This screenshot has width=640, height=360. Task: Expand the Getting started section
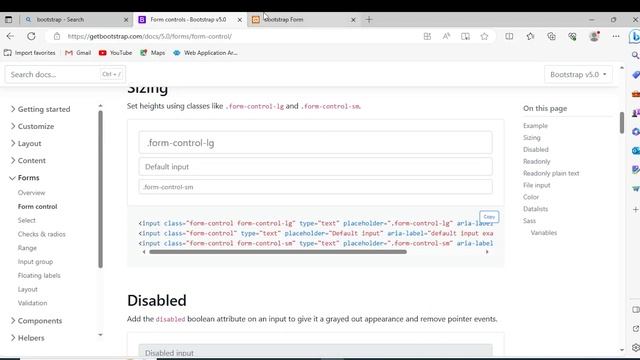(x=40, y=109)
